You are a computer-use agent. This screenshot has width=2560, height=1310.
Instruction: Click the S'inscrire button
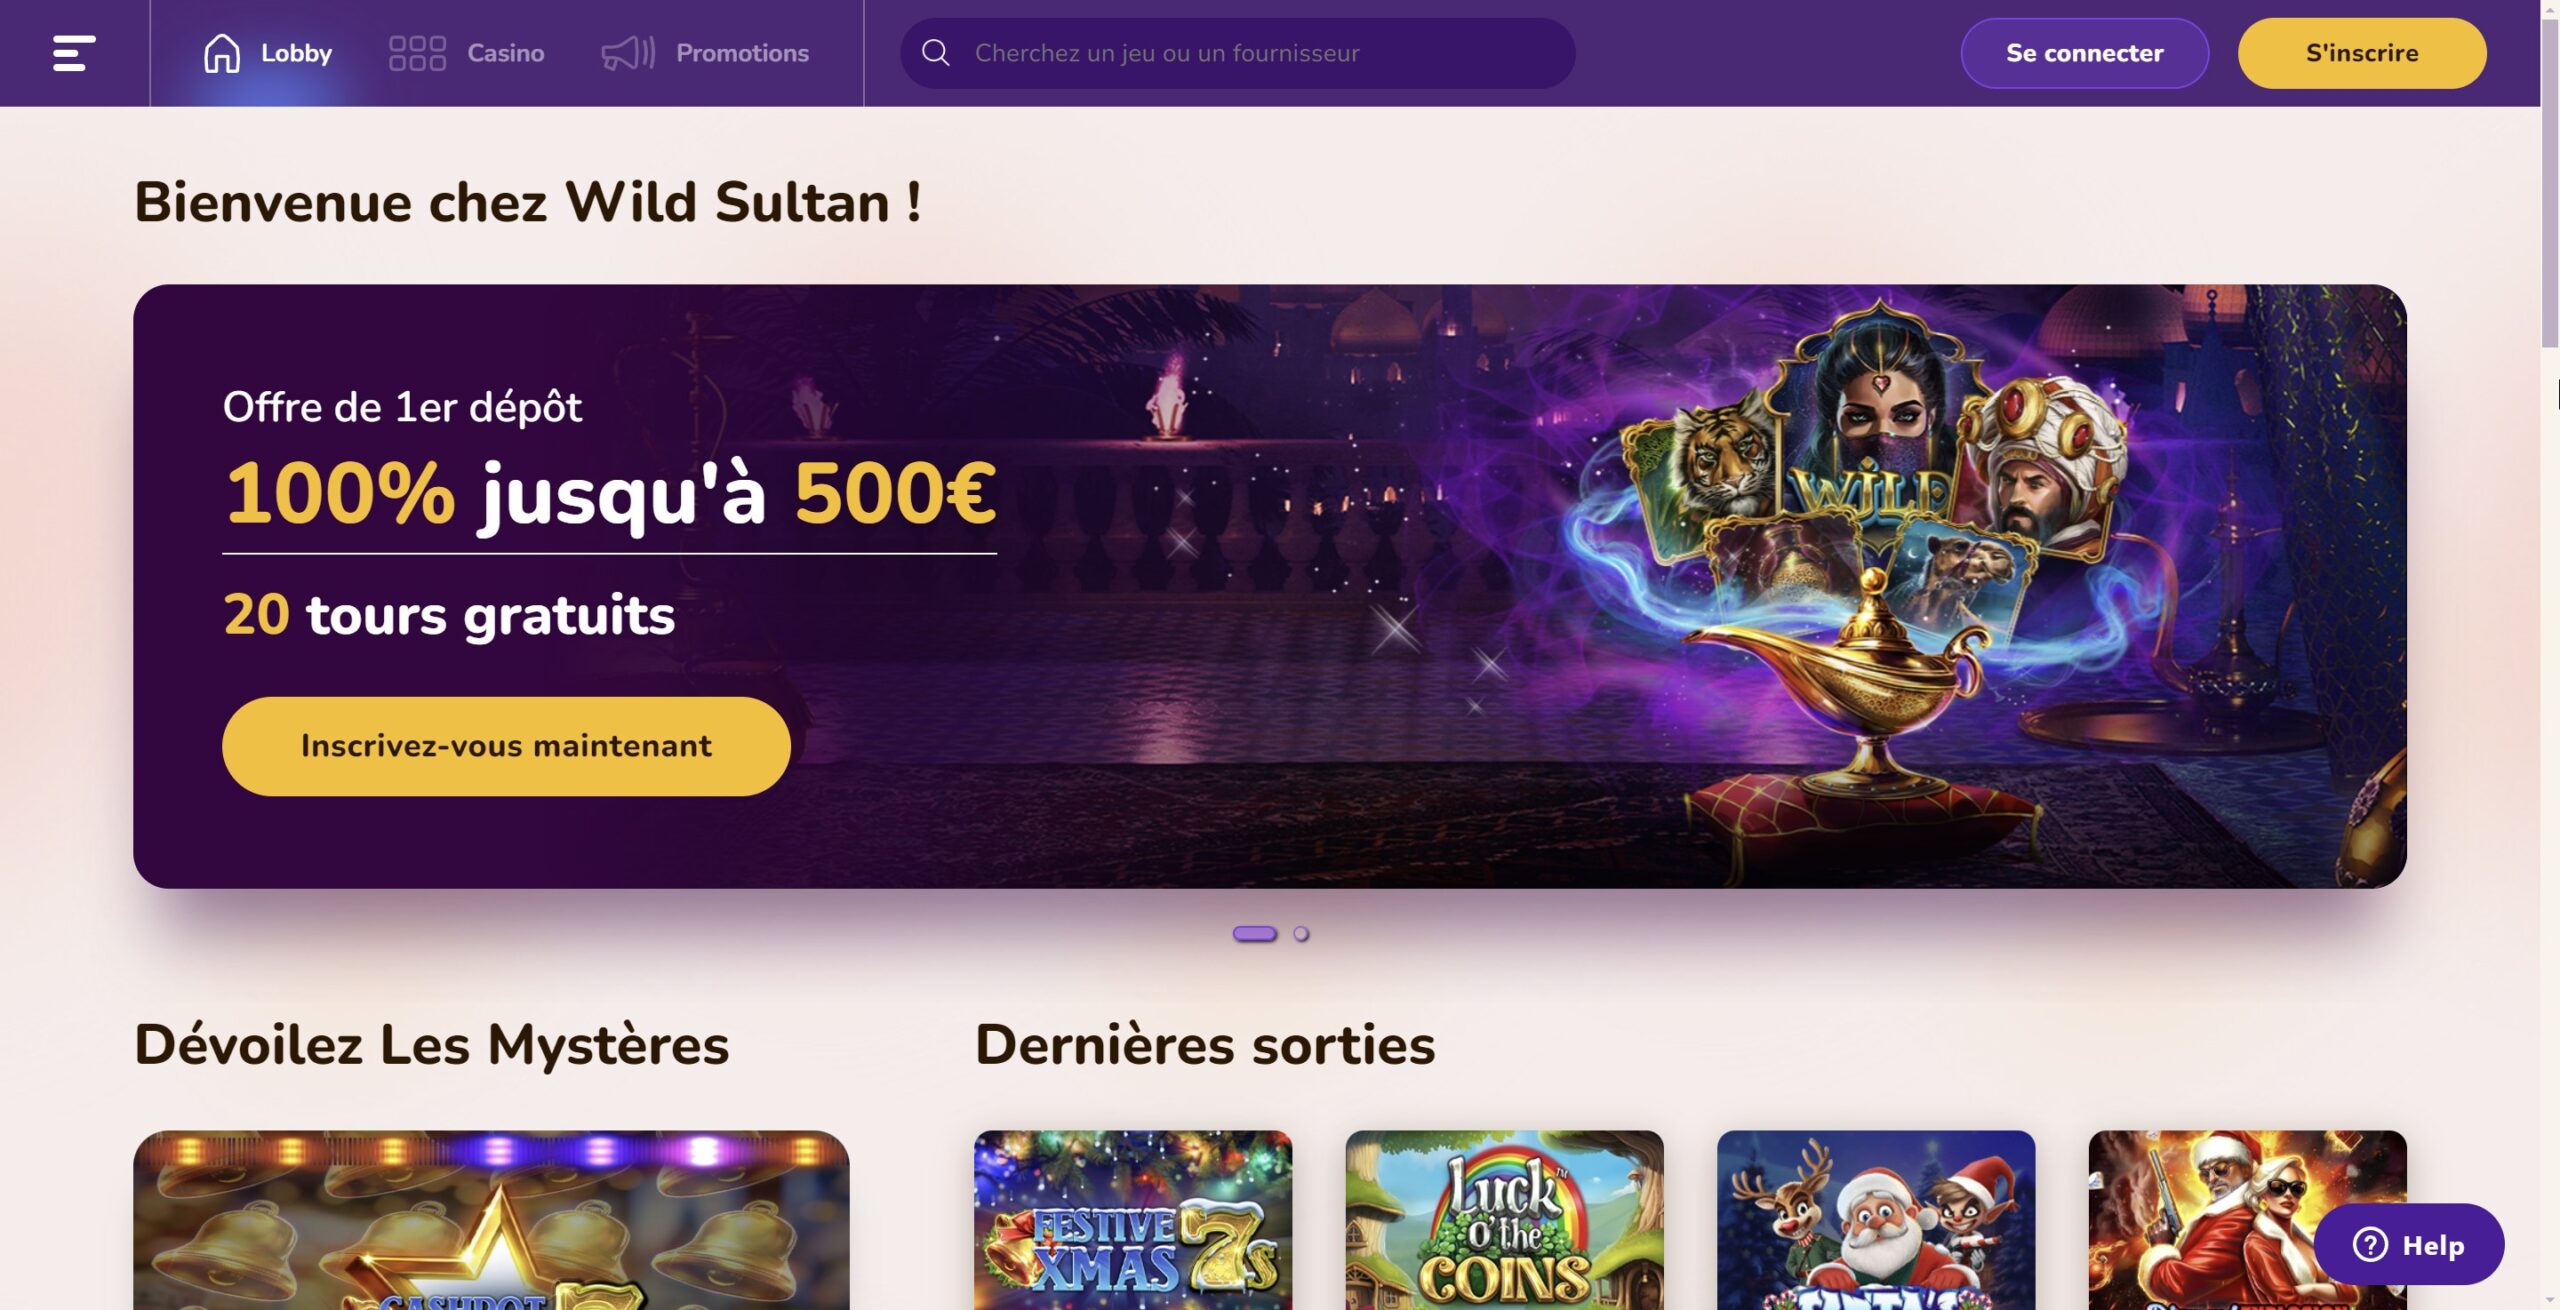tap(2362, 53)
